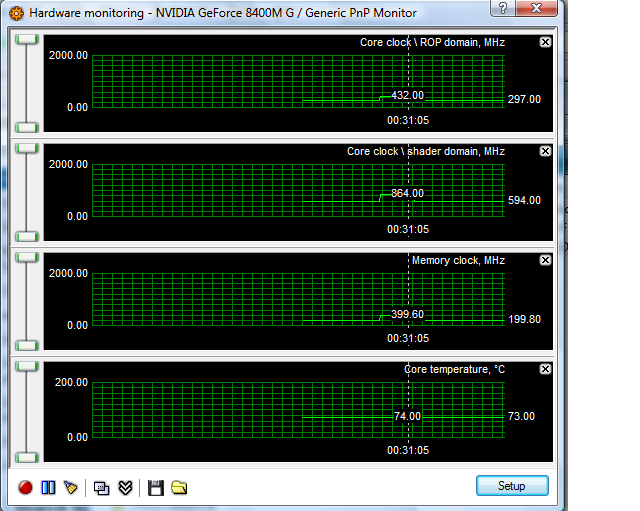Screen dimensions: 640x511
Task: Click the double-chevron down icon
Action: coord(125,487)
